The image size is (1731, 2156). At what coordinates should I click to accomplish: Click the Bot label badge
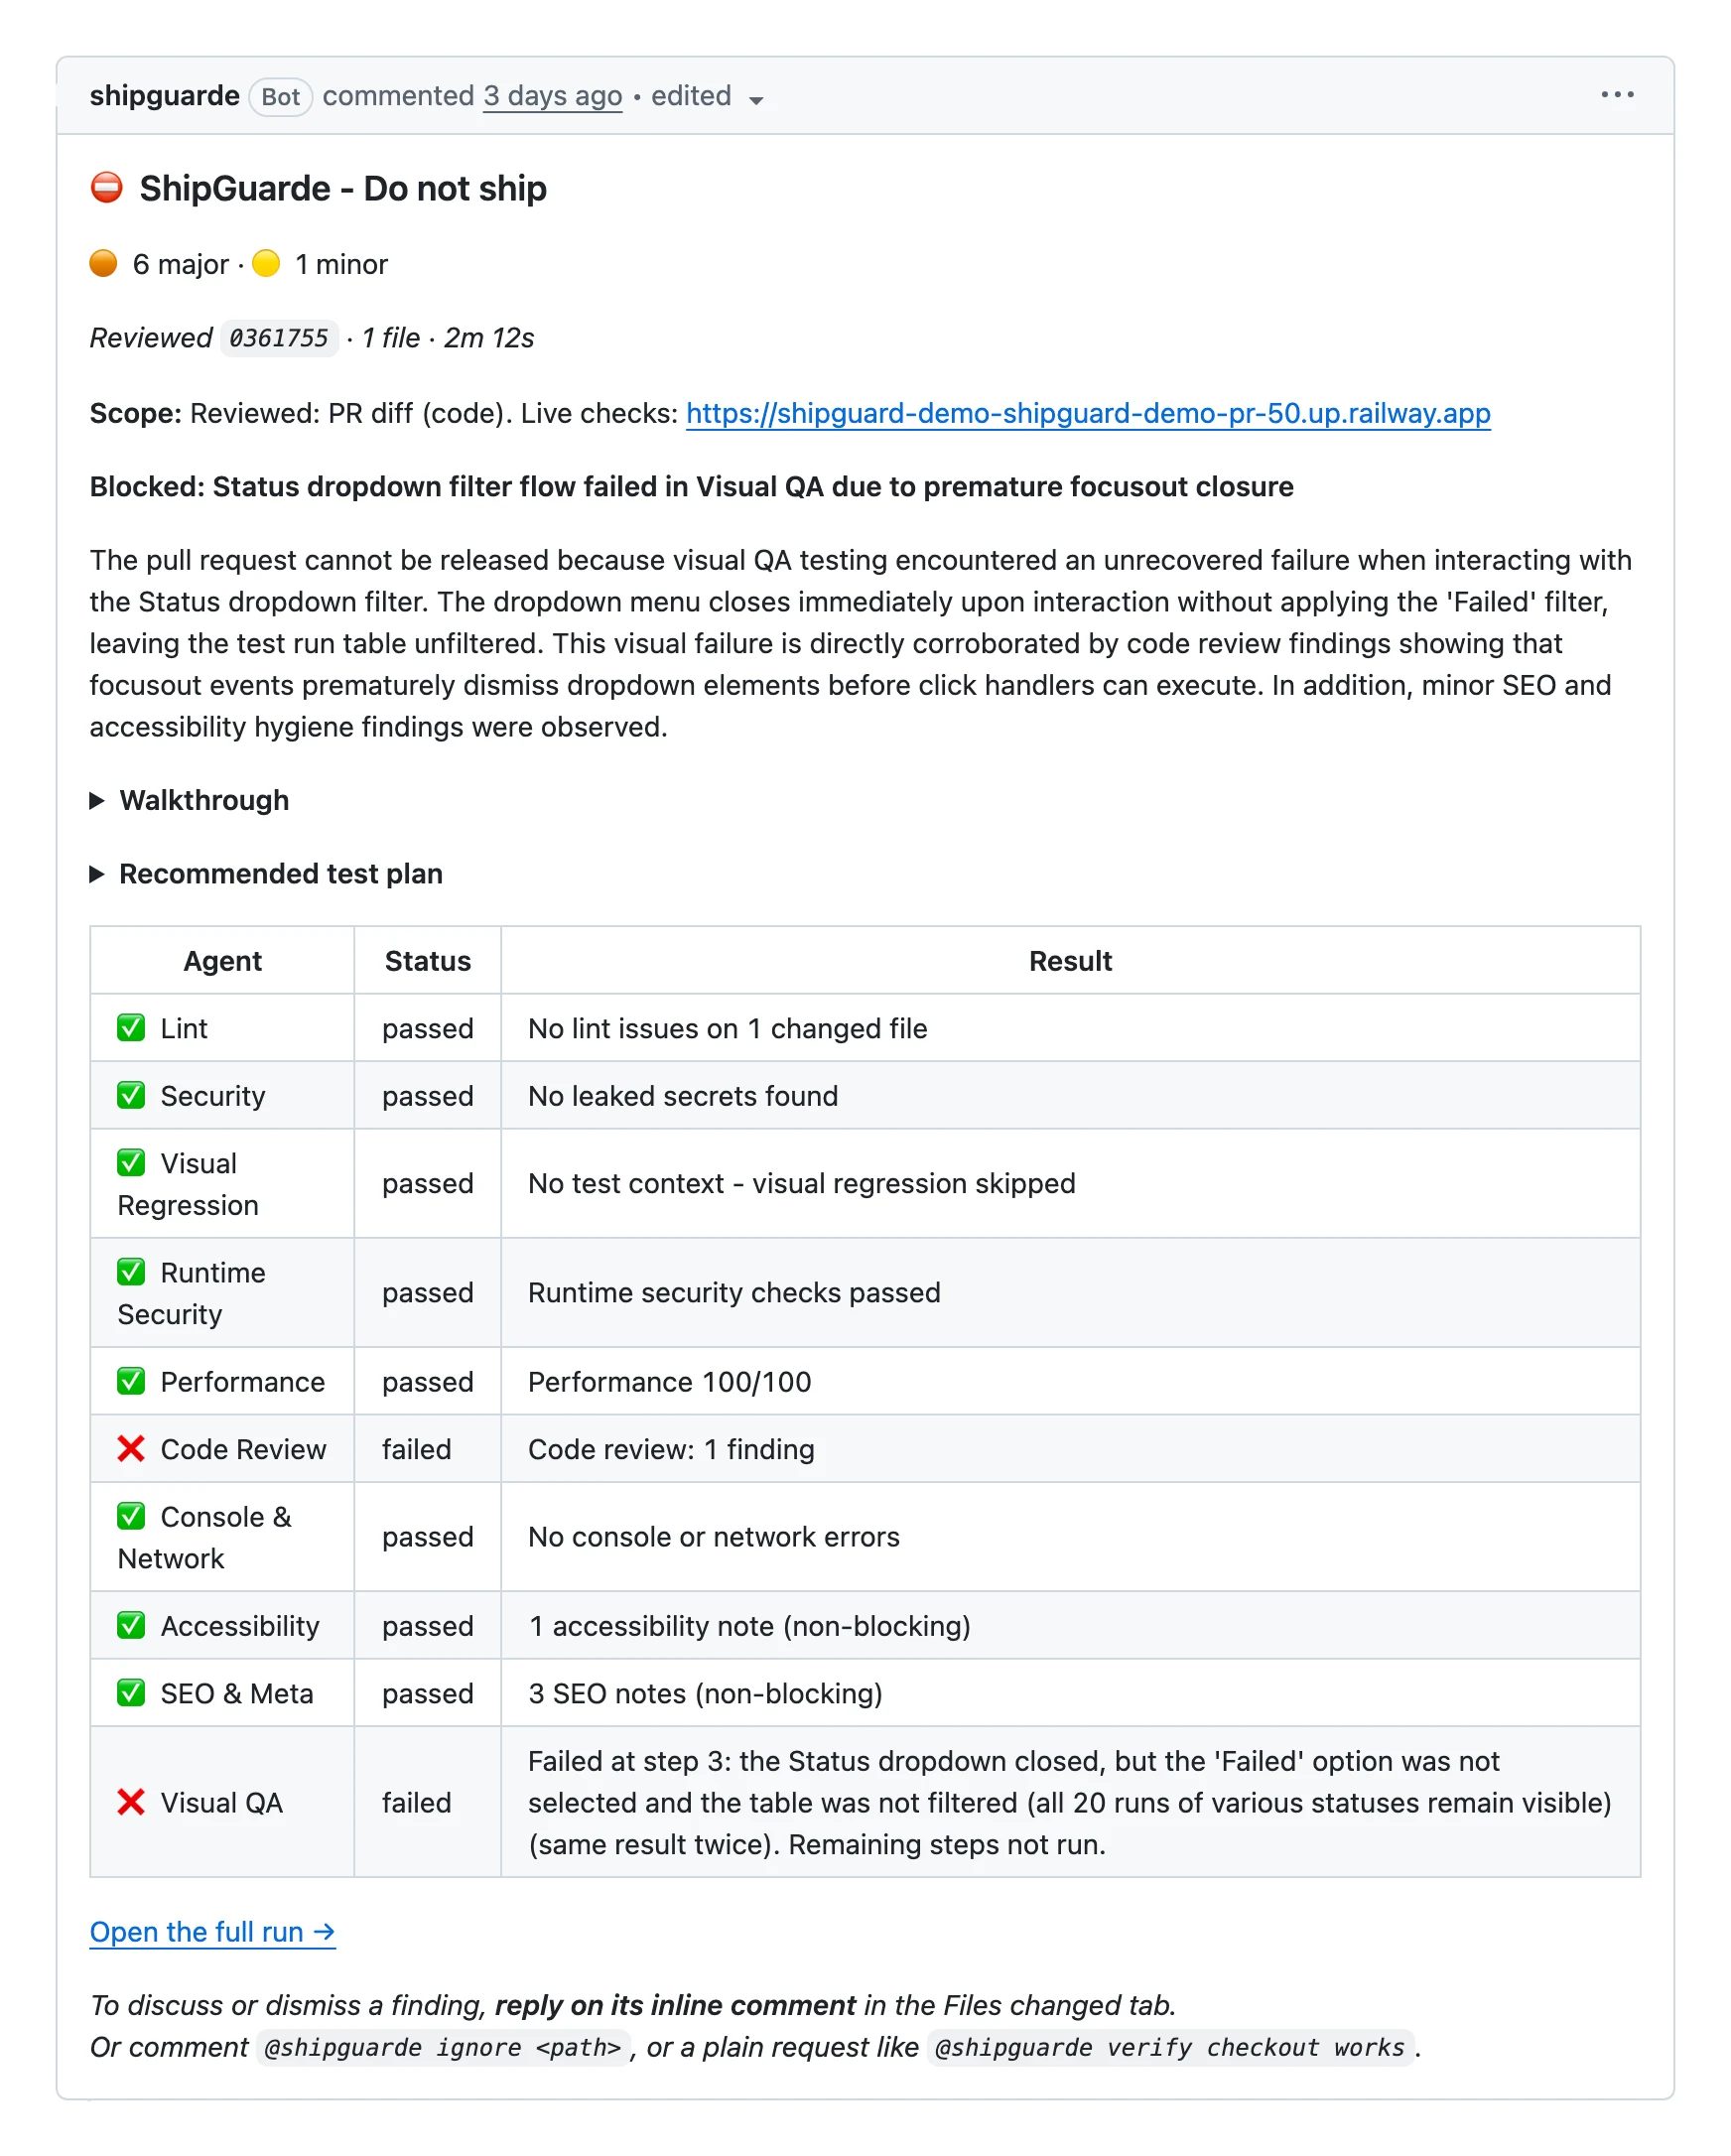[x=281, y=96]
